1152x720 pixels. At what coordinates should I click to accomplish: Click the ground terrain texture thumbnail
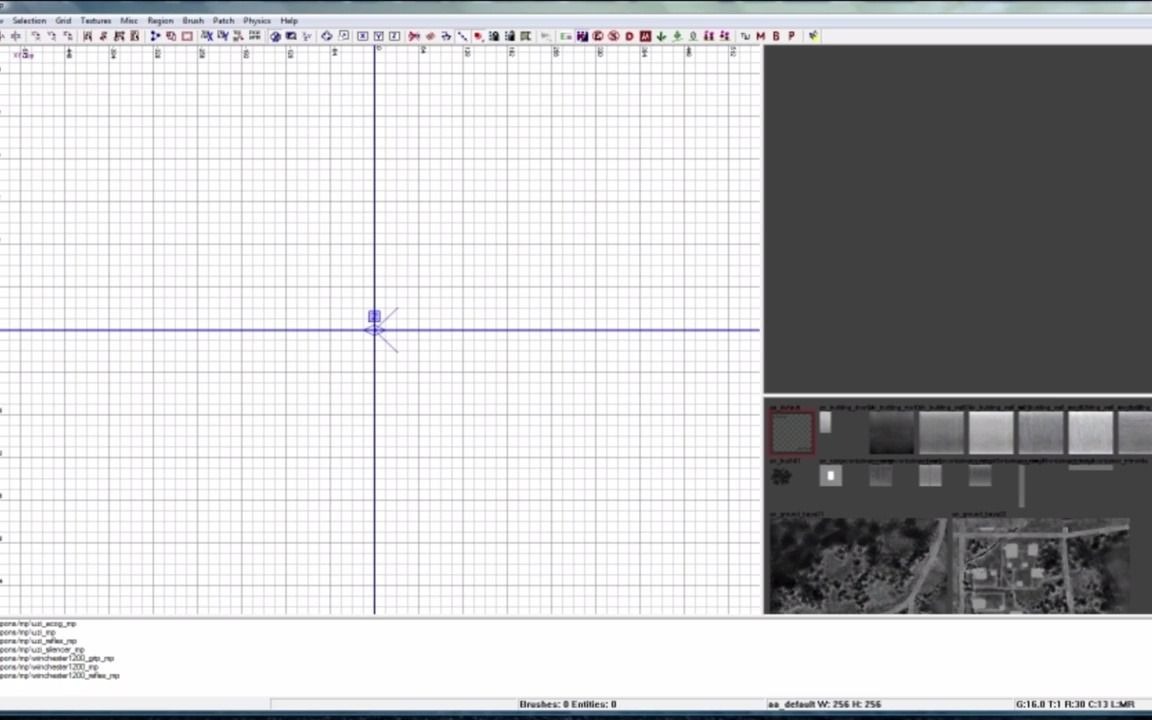(x=860, y=565)
